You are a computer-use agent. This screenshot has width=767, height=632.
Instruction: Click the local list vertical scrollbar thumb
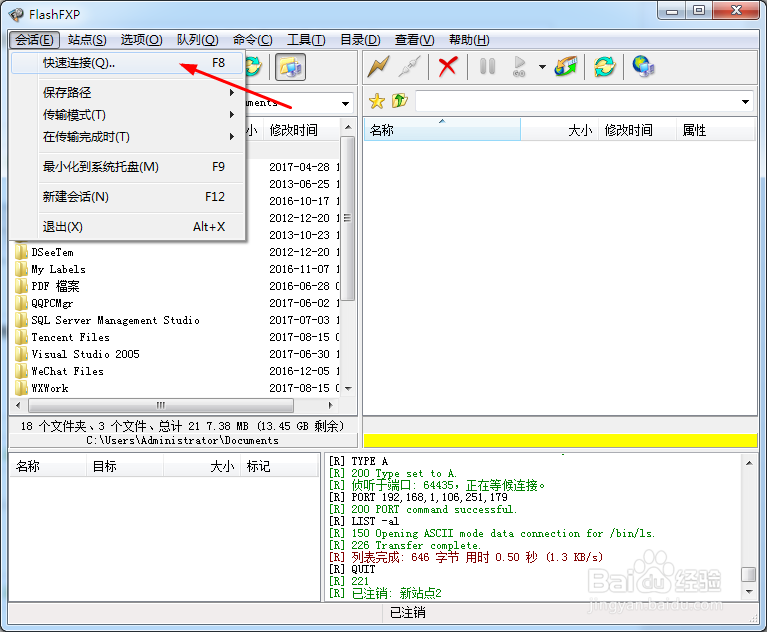coord(347,218)
